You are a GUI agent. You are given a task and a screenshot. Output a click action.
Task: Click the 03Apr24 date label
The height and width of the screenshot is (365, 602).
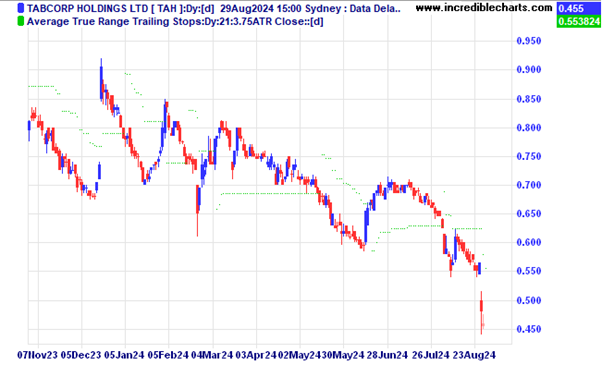click(x=256, y=355)
